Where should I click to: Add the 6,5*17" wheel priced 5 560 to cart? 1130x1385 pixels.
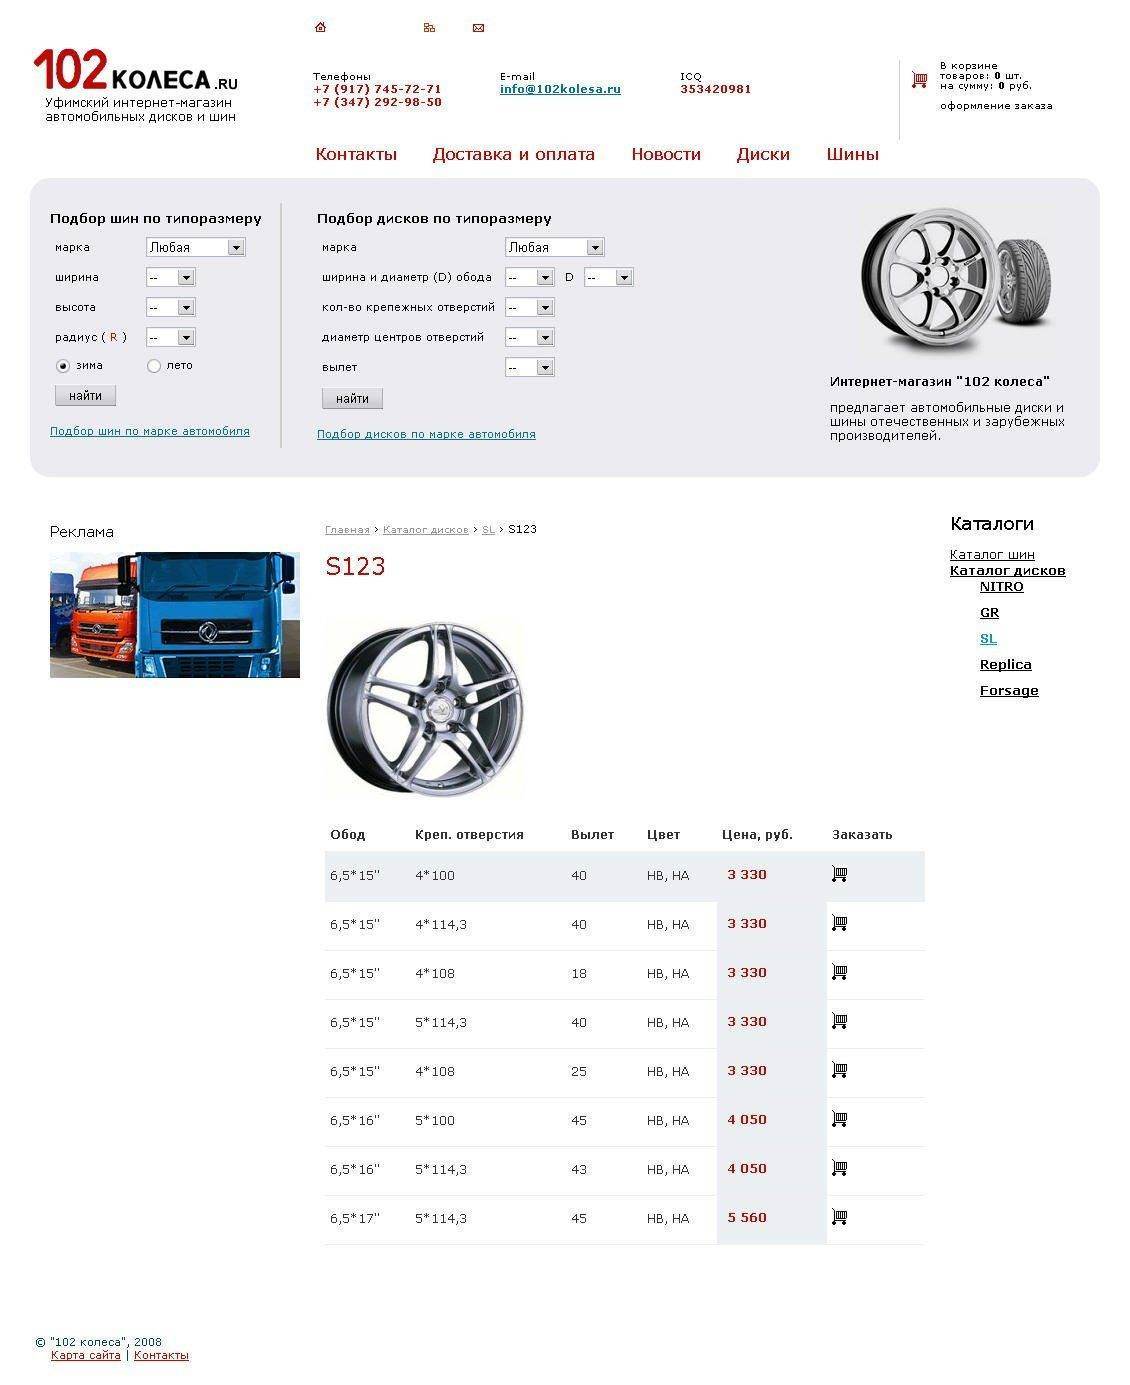tap(839, 1218)
